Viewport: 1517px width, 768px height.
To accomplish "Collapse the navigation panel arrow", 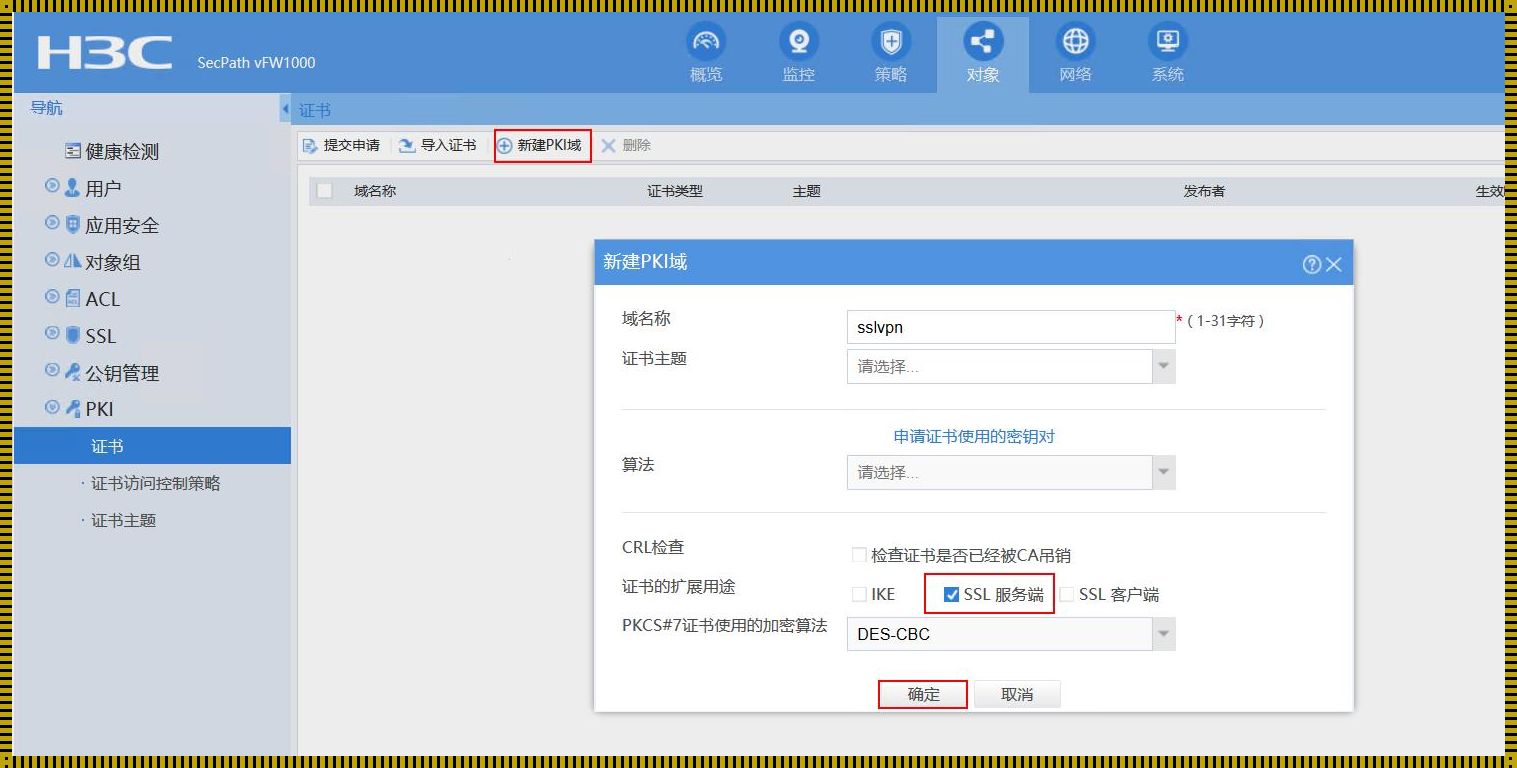I will pyautogui.click(x=286, y=109).
